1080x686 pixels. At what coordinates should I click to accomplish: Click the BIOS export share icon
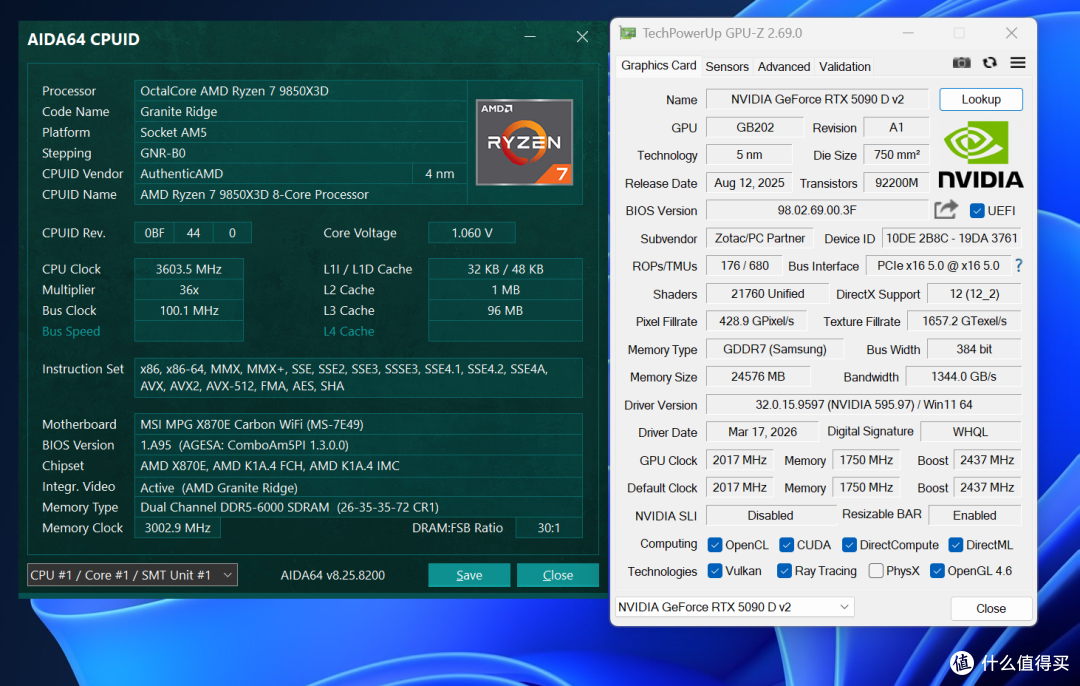(946, 209)
